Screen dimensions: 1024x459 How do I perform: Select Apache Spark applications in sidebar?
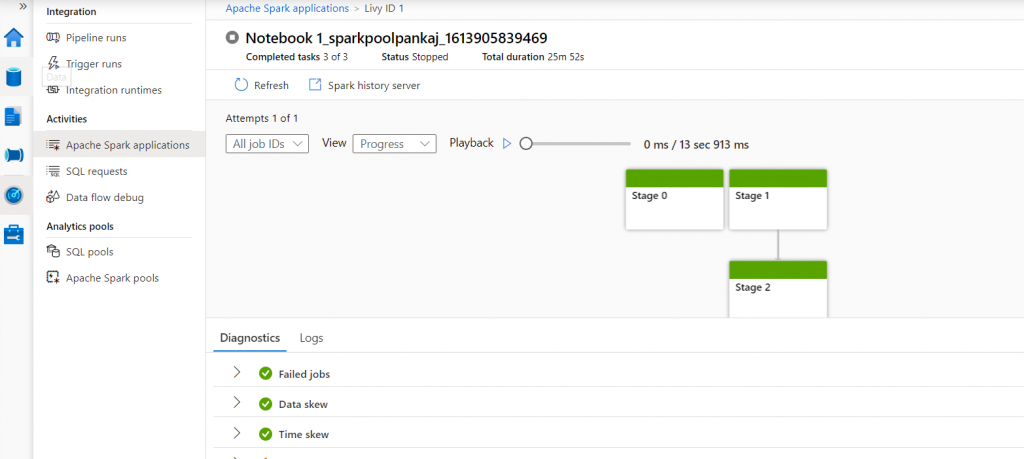click(x=120, y=145)
